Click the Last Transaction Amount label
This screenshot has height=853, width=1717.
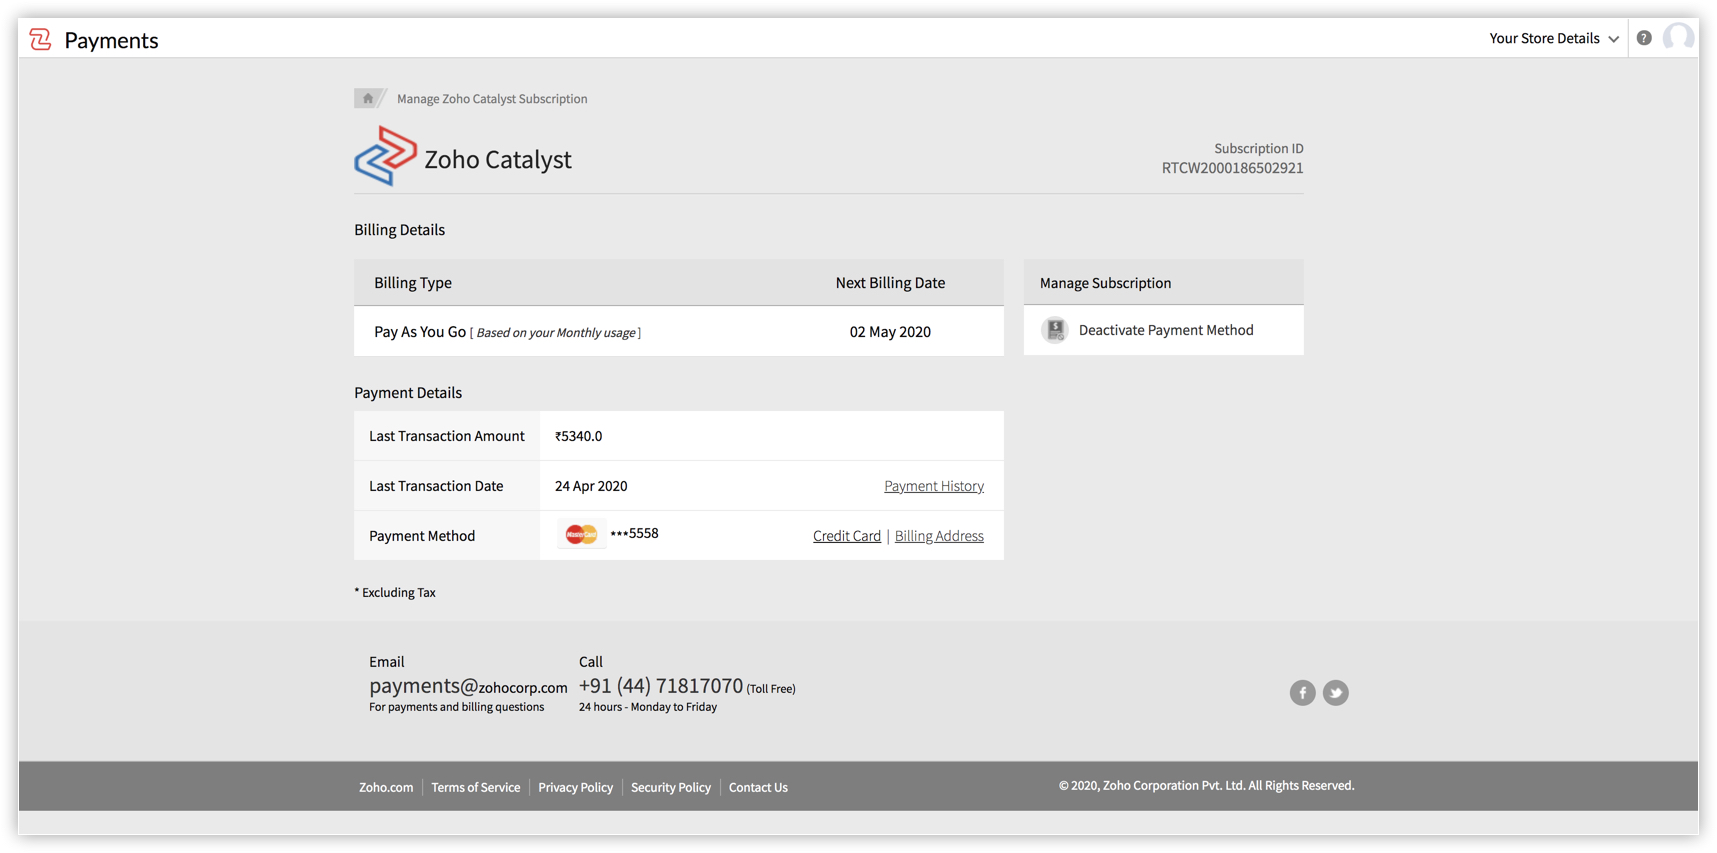coord(446,436)
